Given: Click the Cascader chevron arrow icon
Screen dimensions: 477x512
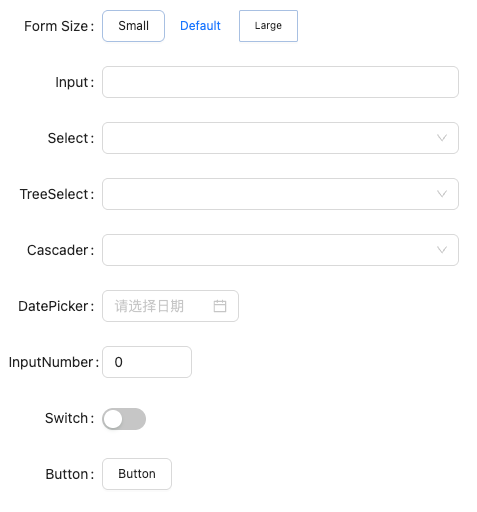Looking at the screenshot, I should click(x=442, y=250).
